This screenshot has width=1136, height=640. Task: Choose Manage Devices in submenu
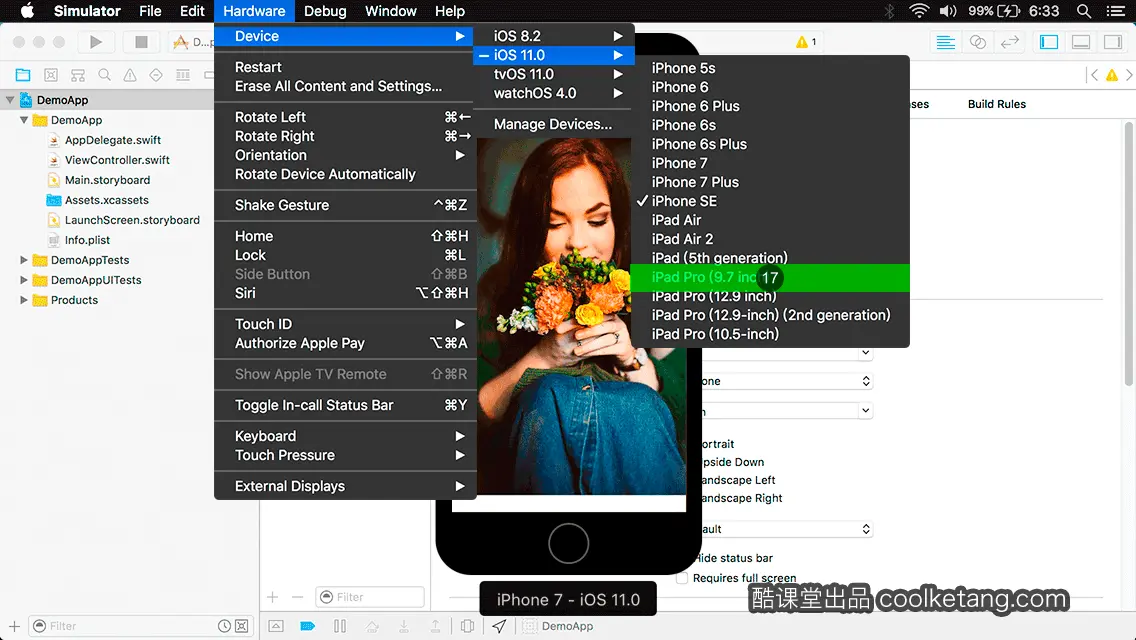(554, 124)
